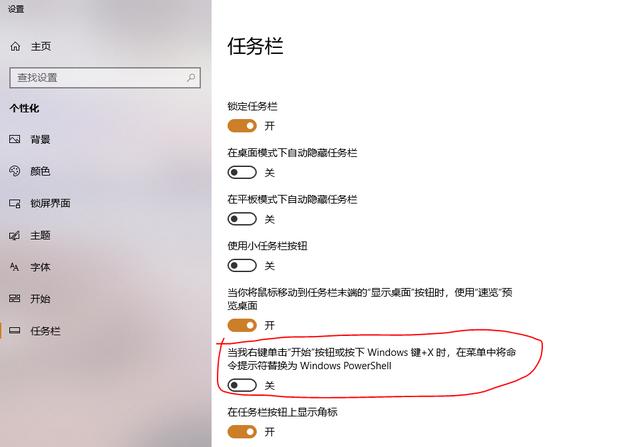Viewport: 640px width, 447px height.
Task: Disable the 速览 preview desktop toggle
Action: [242, 325]
